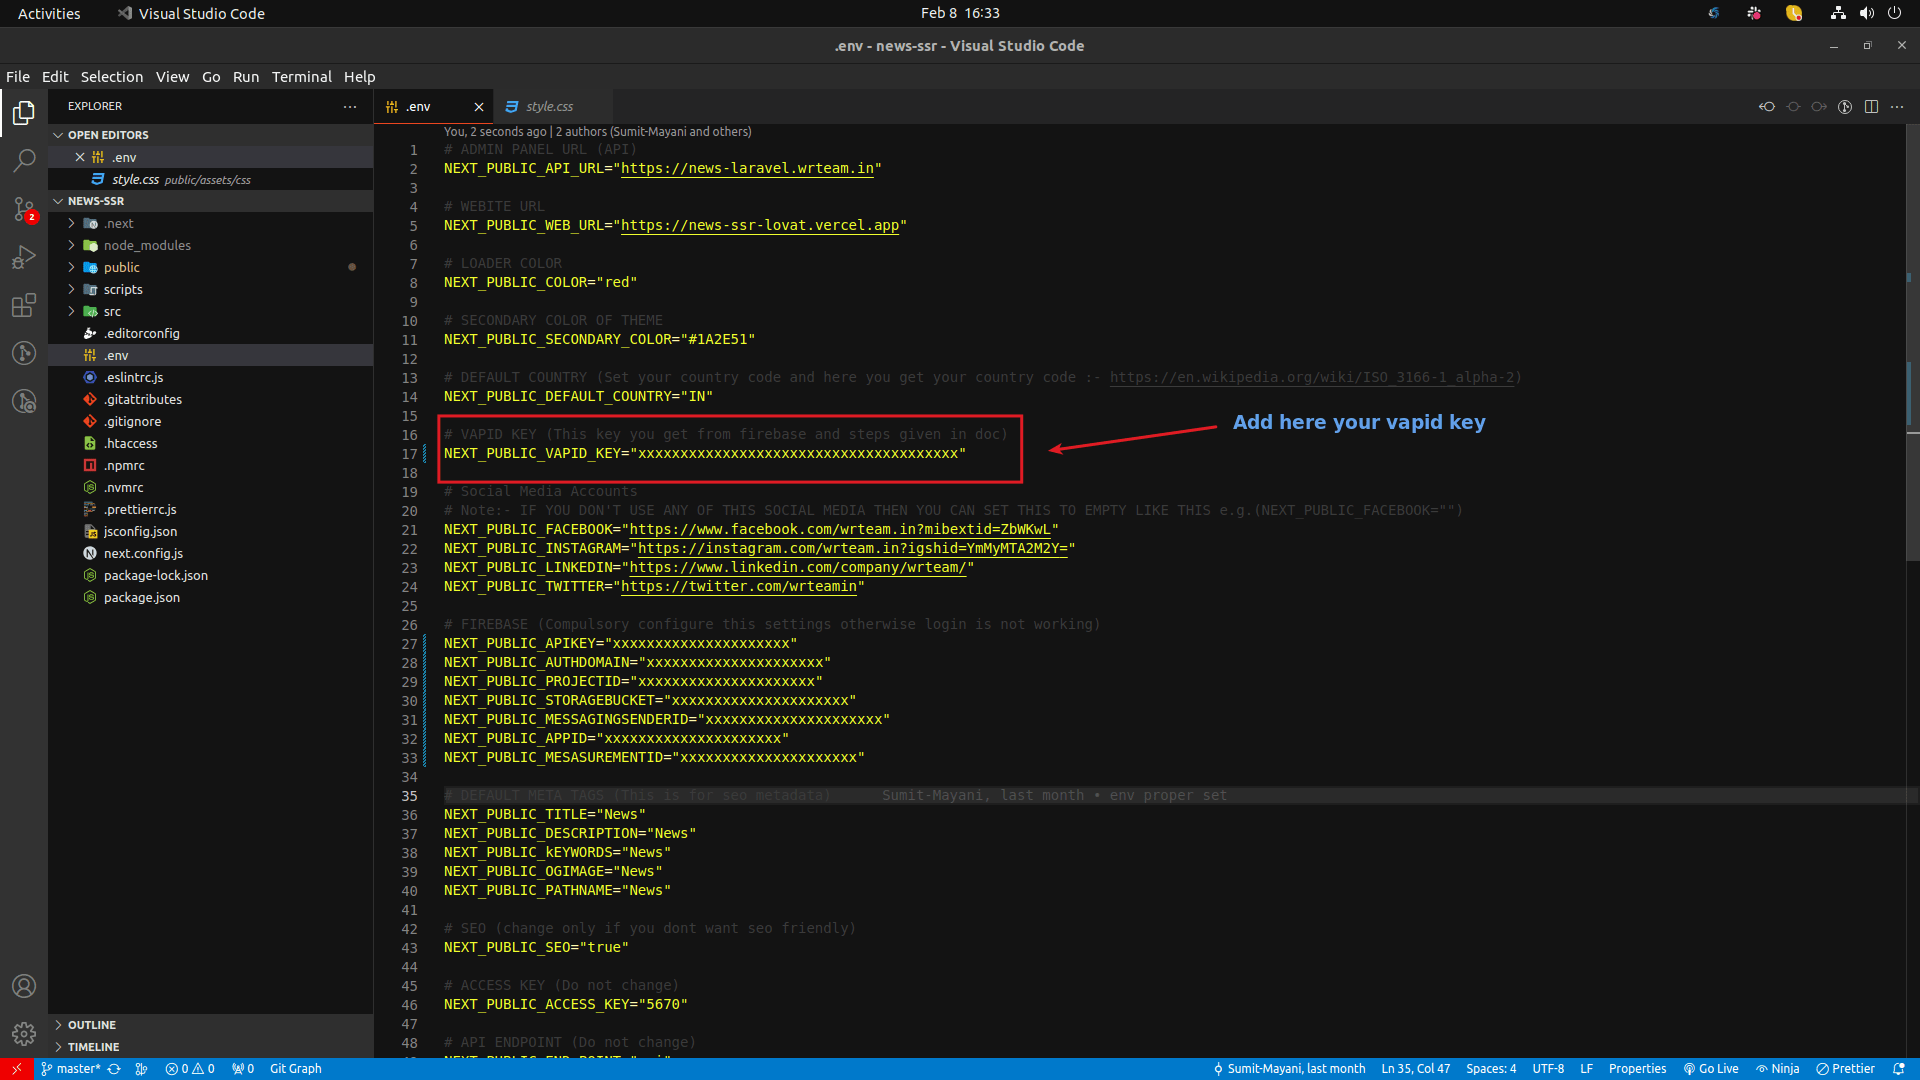Toggle the Prettier status bar item
The height and width of the screenshot is (1080, 1920).
(1845, 1069)
